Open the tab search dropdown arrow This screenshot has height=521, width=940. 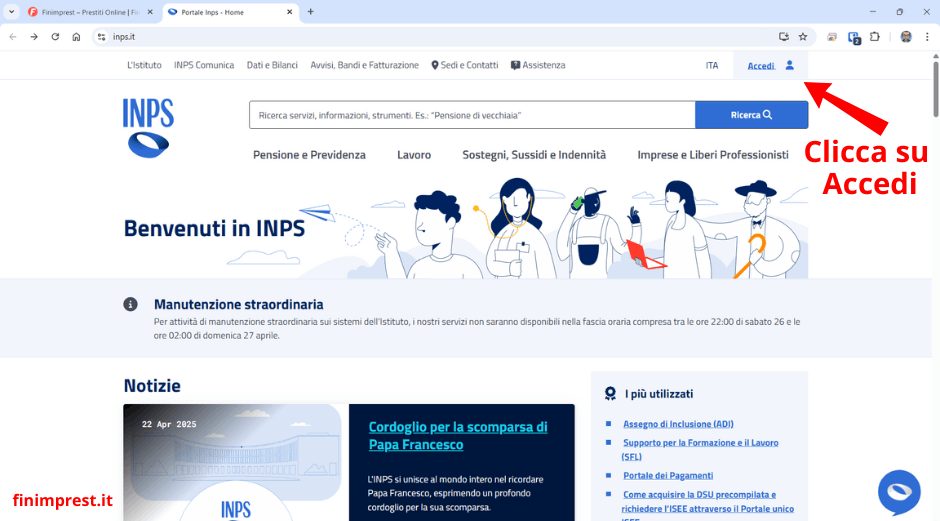coord(11,11)
